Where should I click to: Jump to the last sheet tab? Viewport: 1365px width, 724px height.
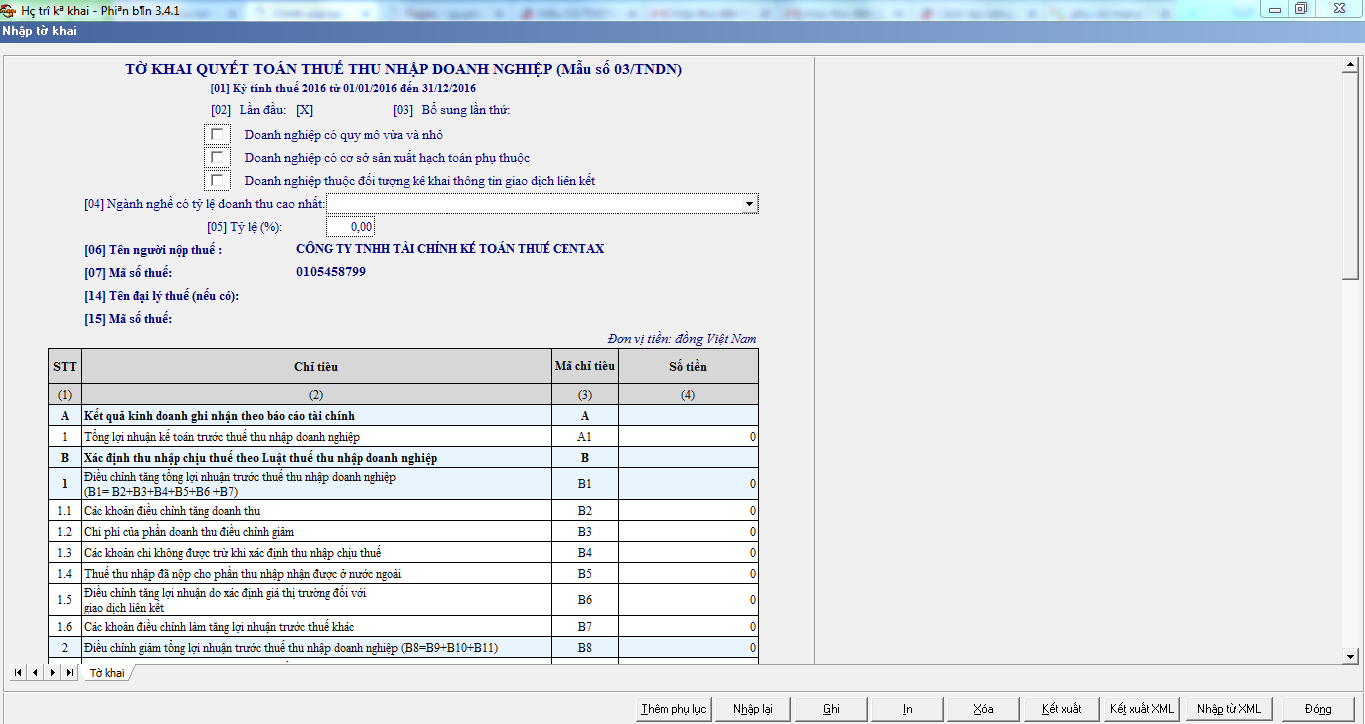pyautogui.click(x=69, y=673)
